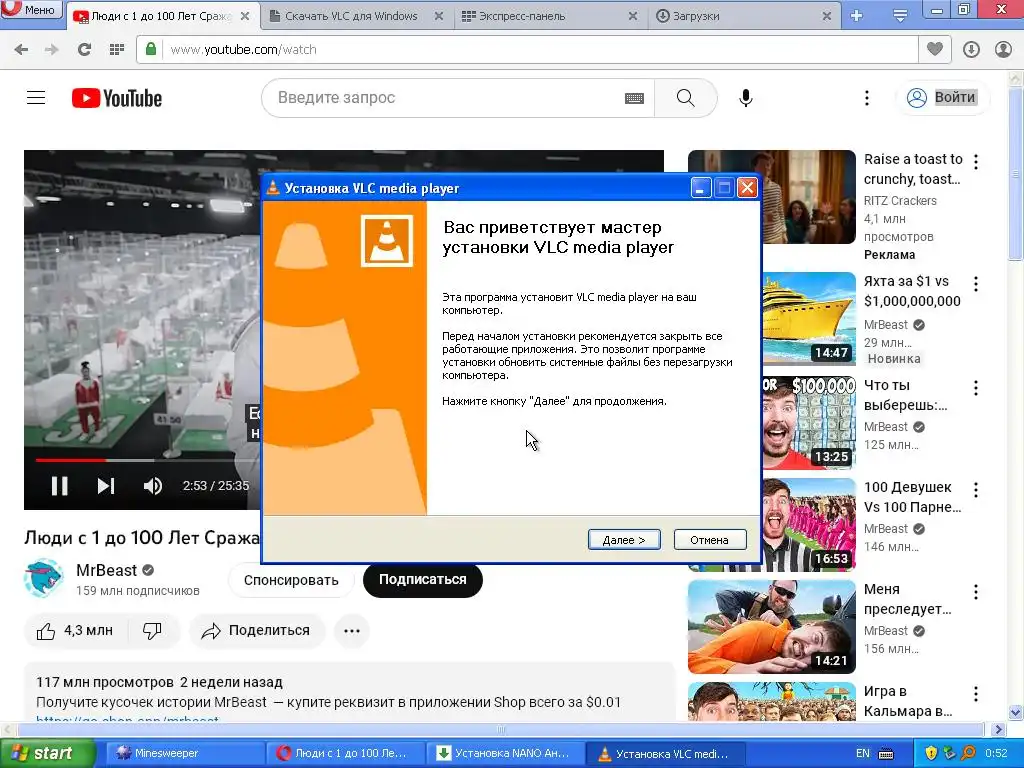Click vertical page scrollbar down arrow
This screenshot has width=1024, height=768.
(x=1016, y=712)
